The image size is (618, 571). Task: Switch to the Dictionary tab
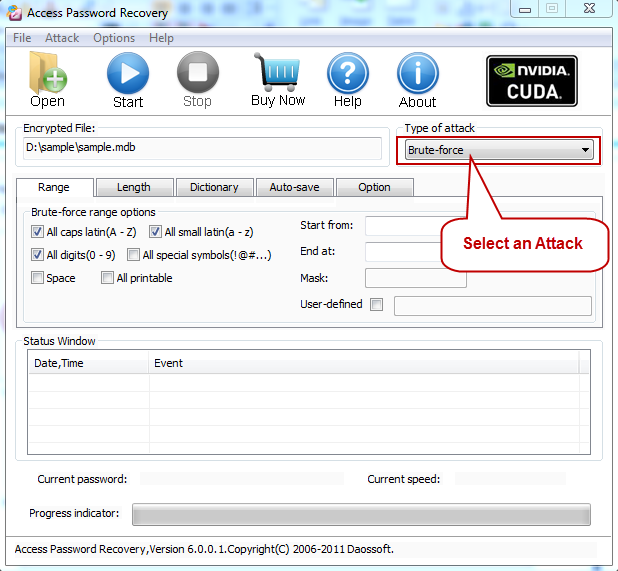point(214,187)
